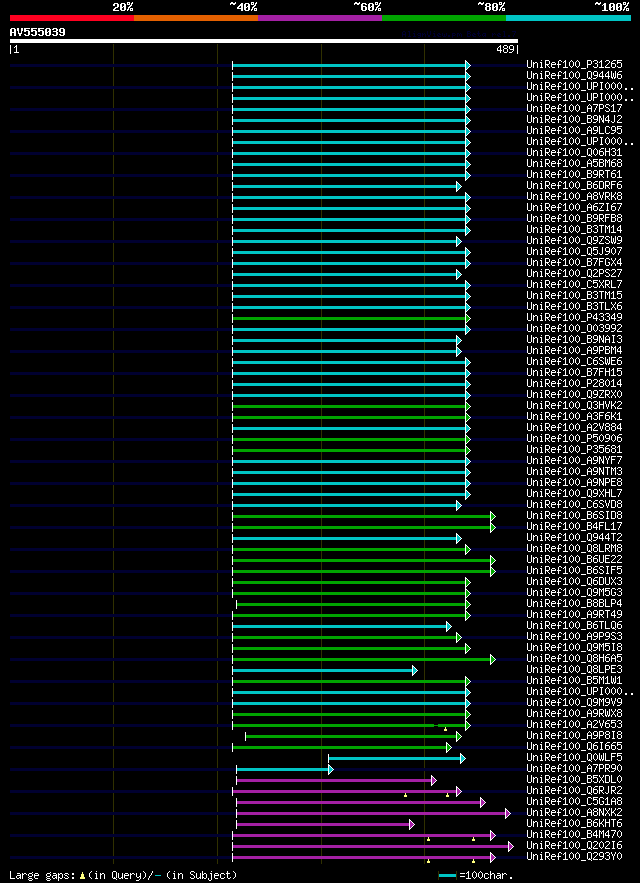
Task: Open hit UniRef100_A8NXK2
Action: coord(574,811)
